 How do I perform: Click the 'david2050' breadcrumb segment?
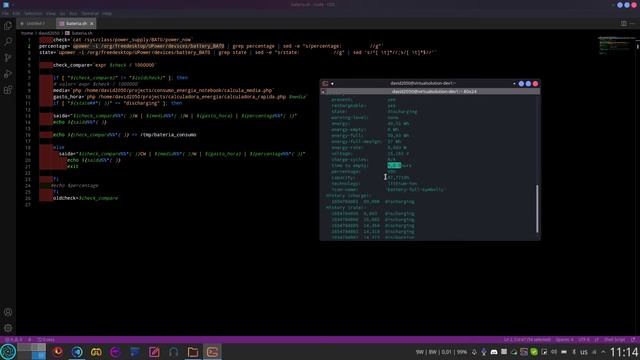[49, 33]
